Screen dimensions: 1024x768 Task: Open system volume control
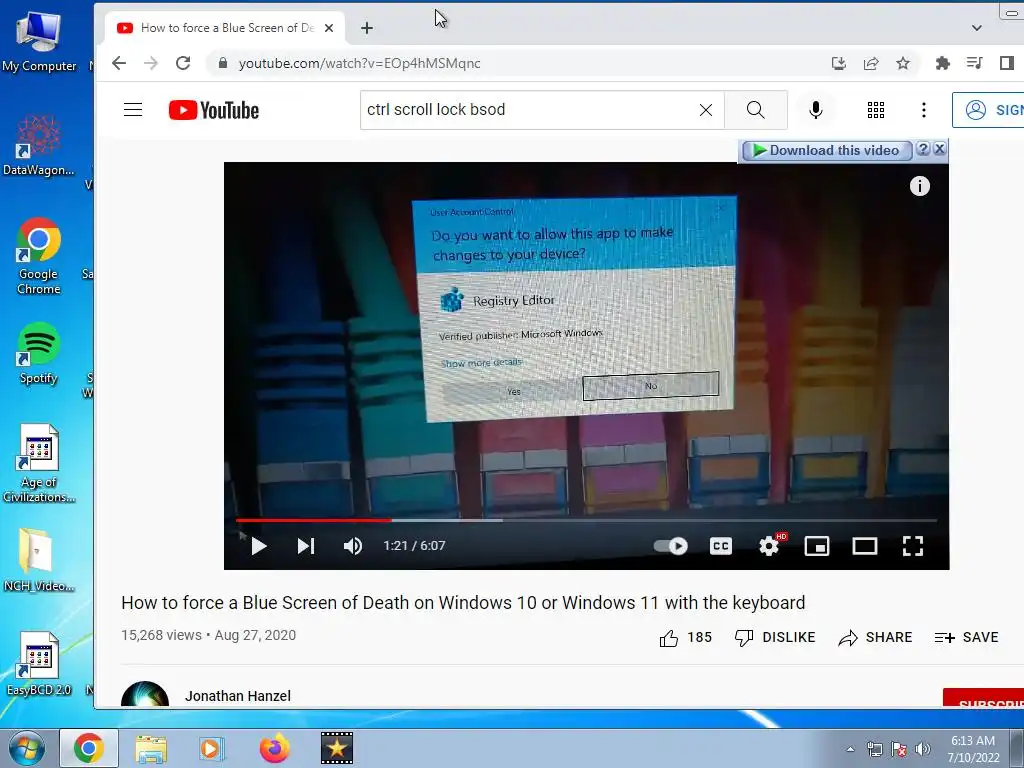923,749
